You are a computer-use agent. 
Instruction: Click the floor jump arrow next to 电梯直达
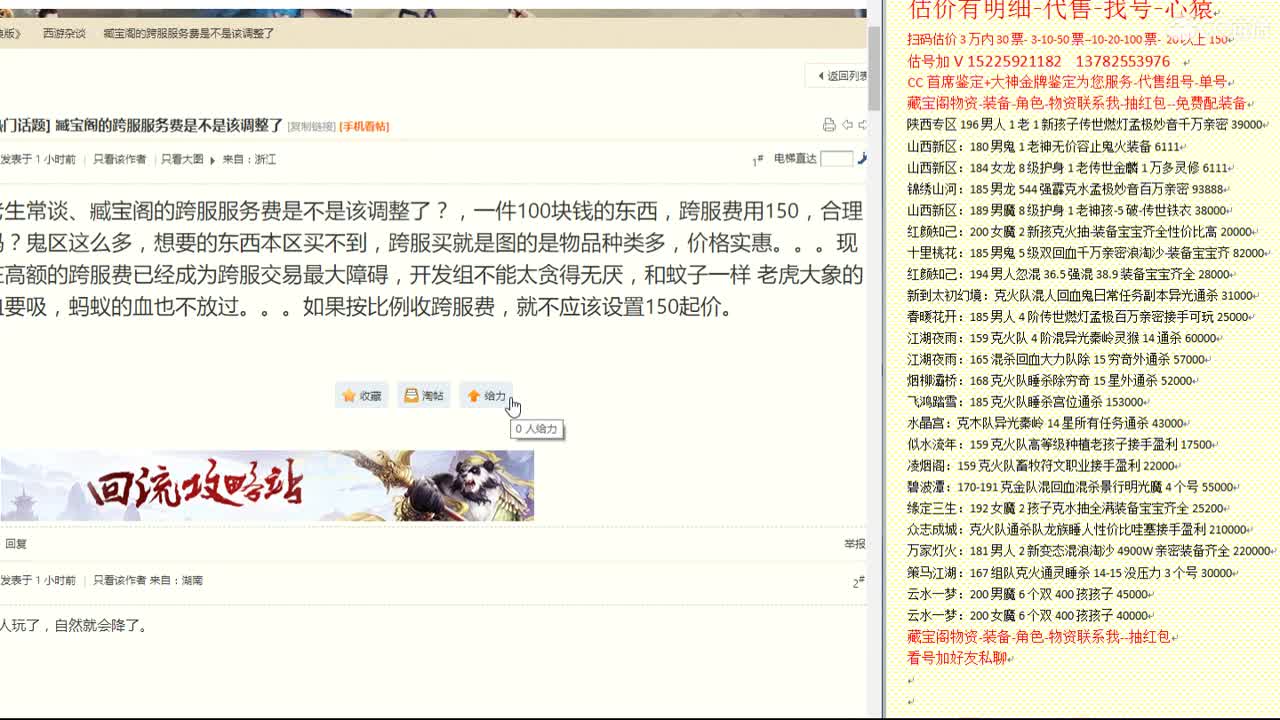click(x=862, y=158)
